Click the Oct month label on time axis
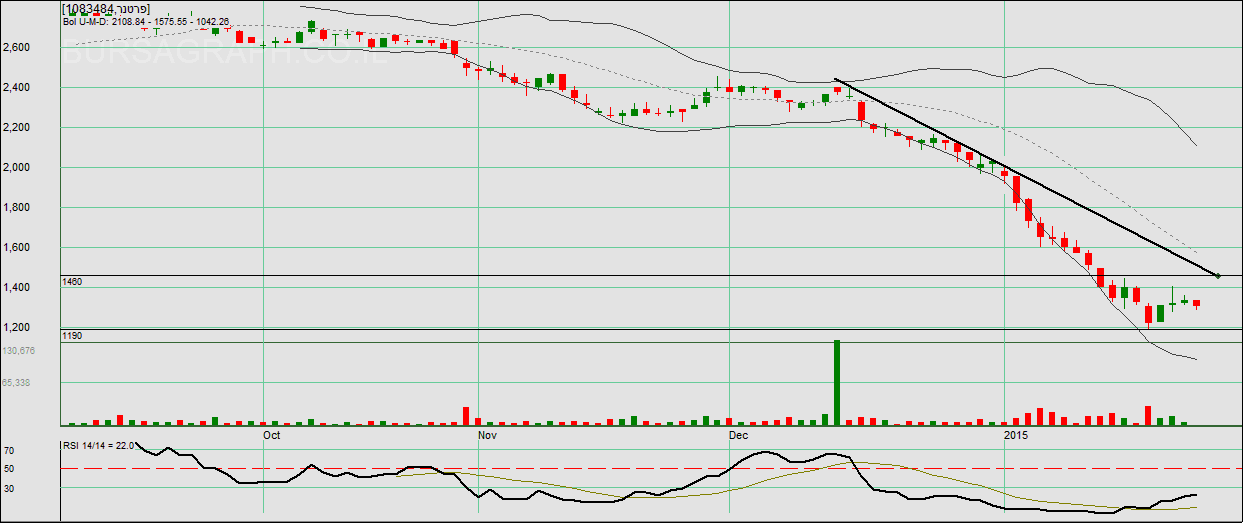The width and height of the screenshot is (1243, 523). [x=271, y=436]
